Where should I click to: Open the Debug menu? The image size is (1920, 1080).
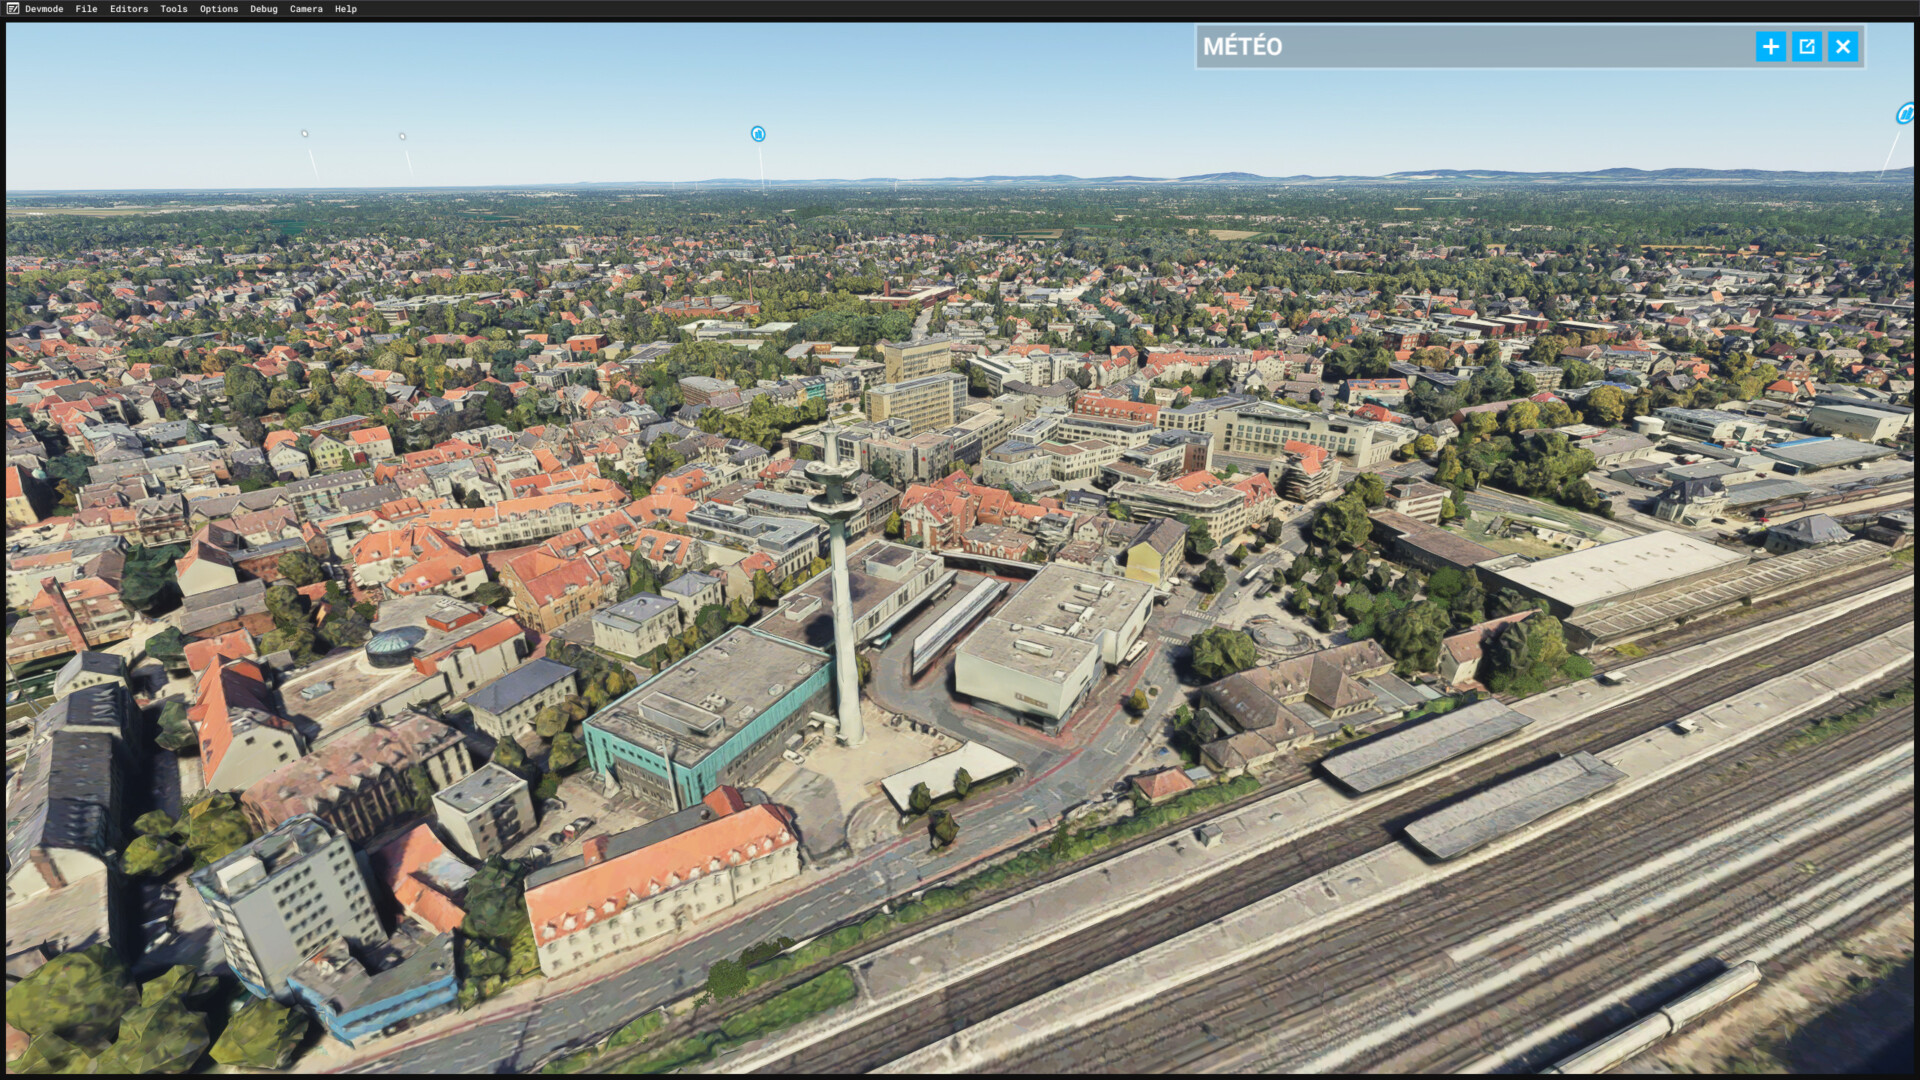click(x=264, y=9)
